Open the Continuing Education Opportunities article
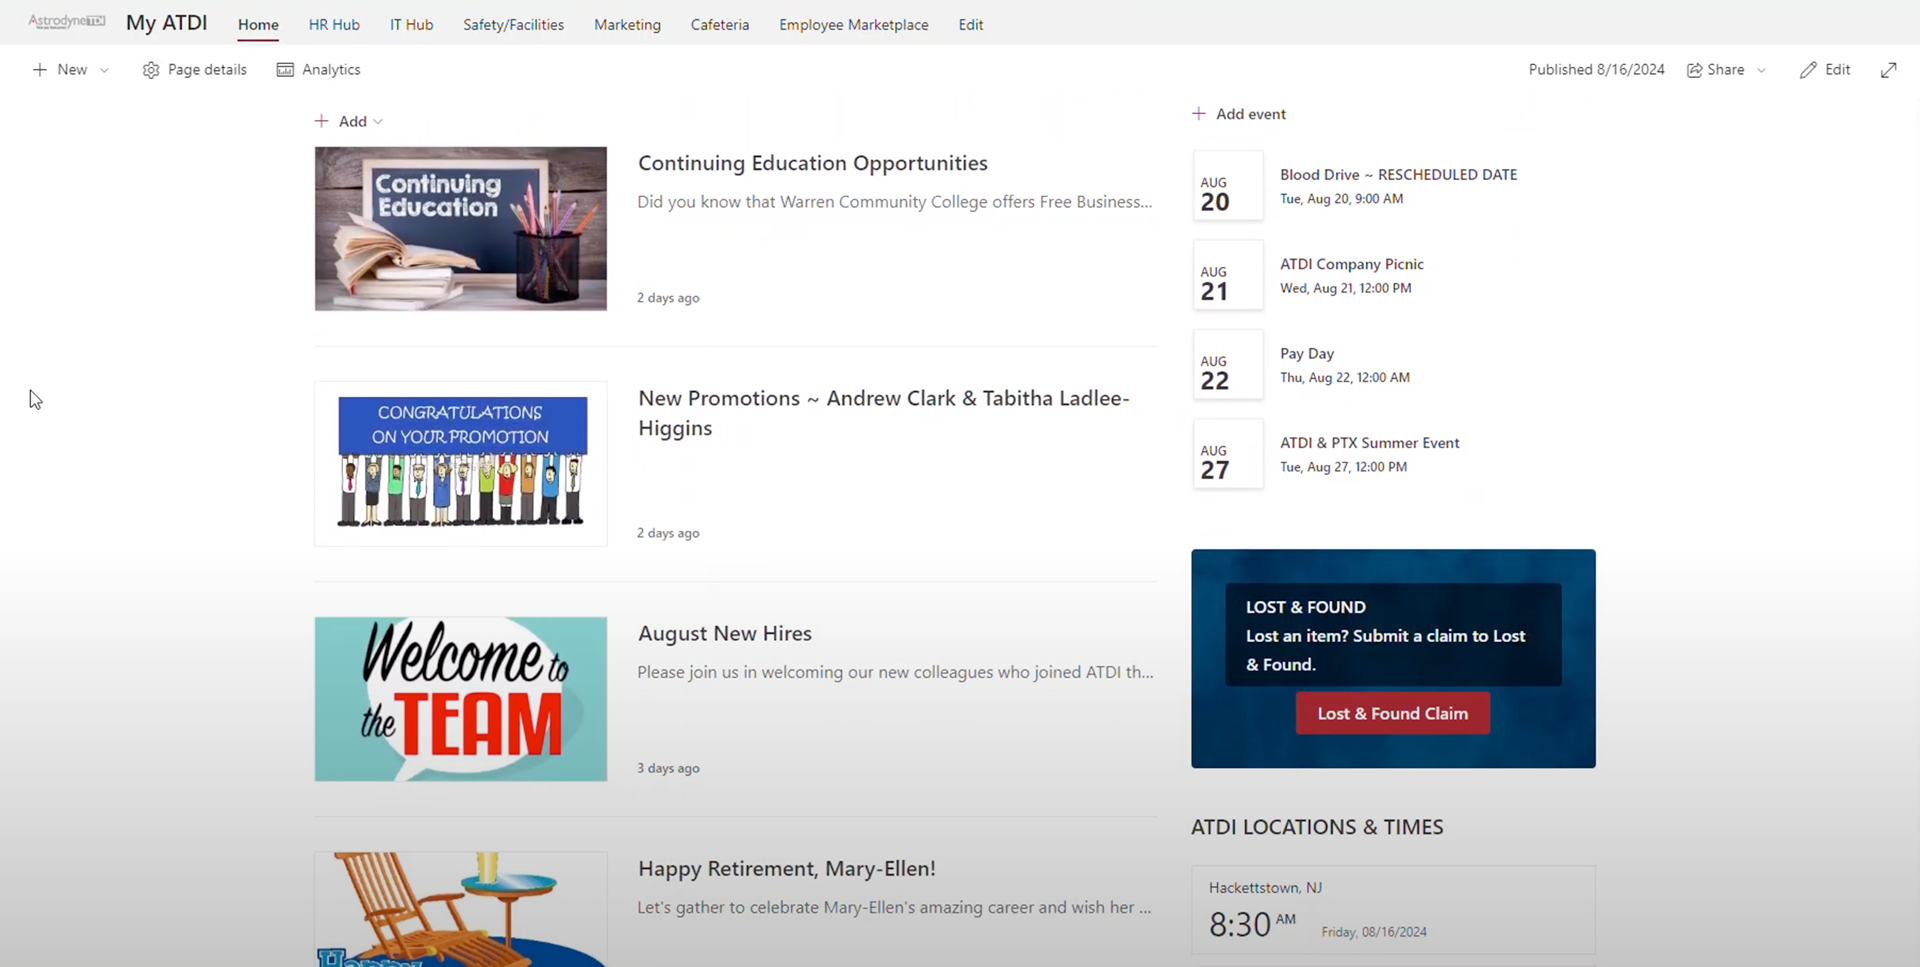 812,163
